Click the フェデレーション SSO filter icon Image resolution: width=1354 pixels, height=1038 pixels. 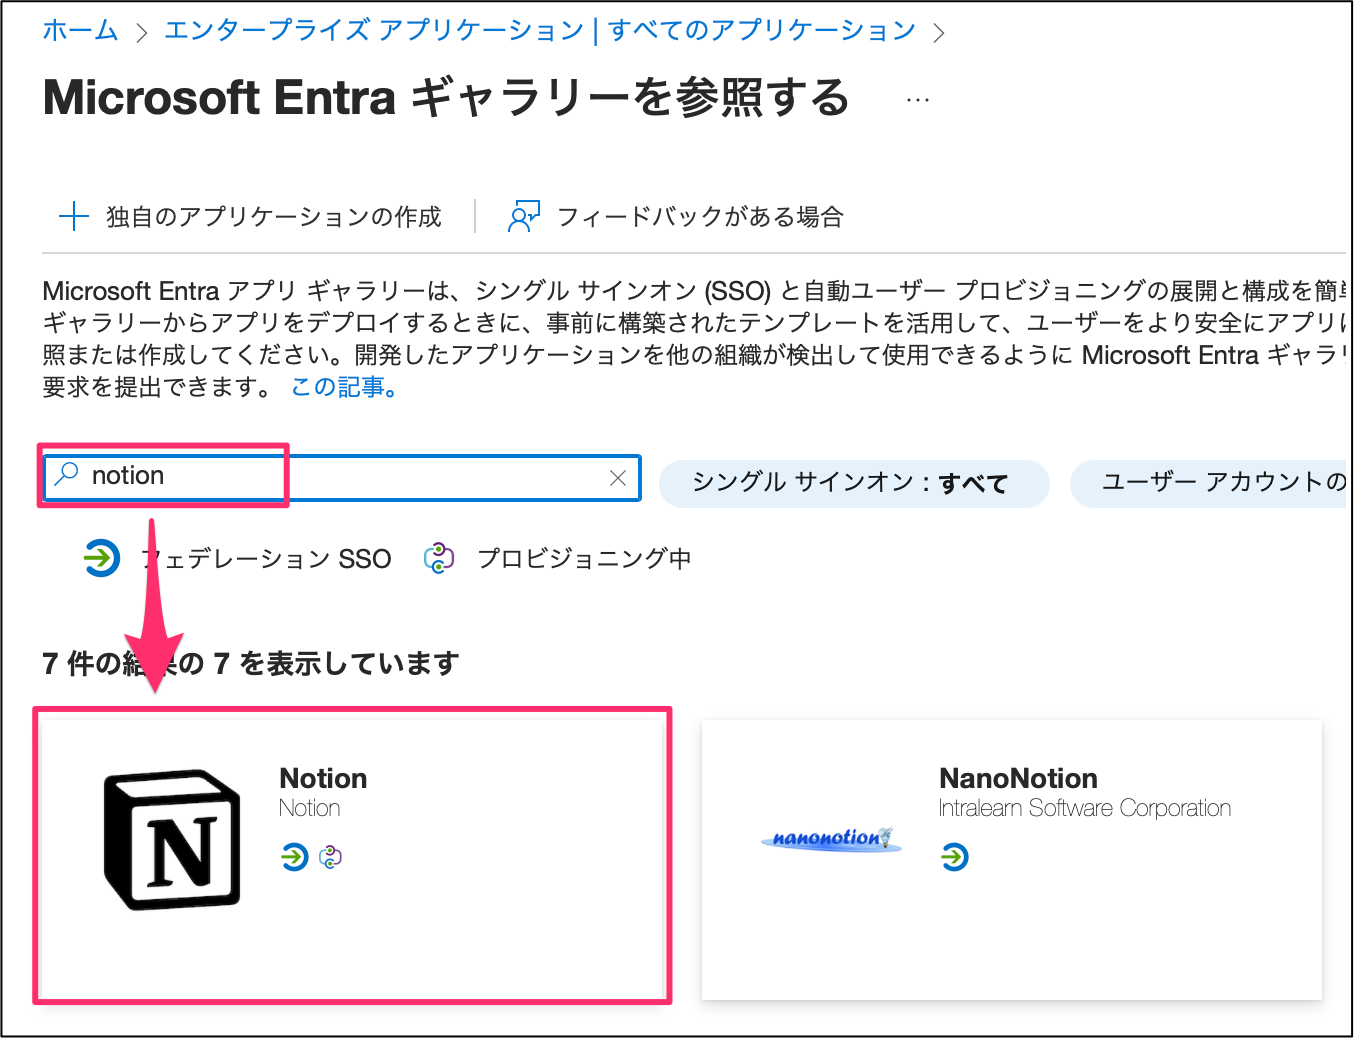click(x=101, y=558)
